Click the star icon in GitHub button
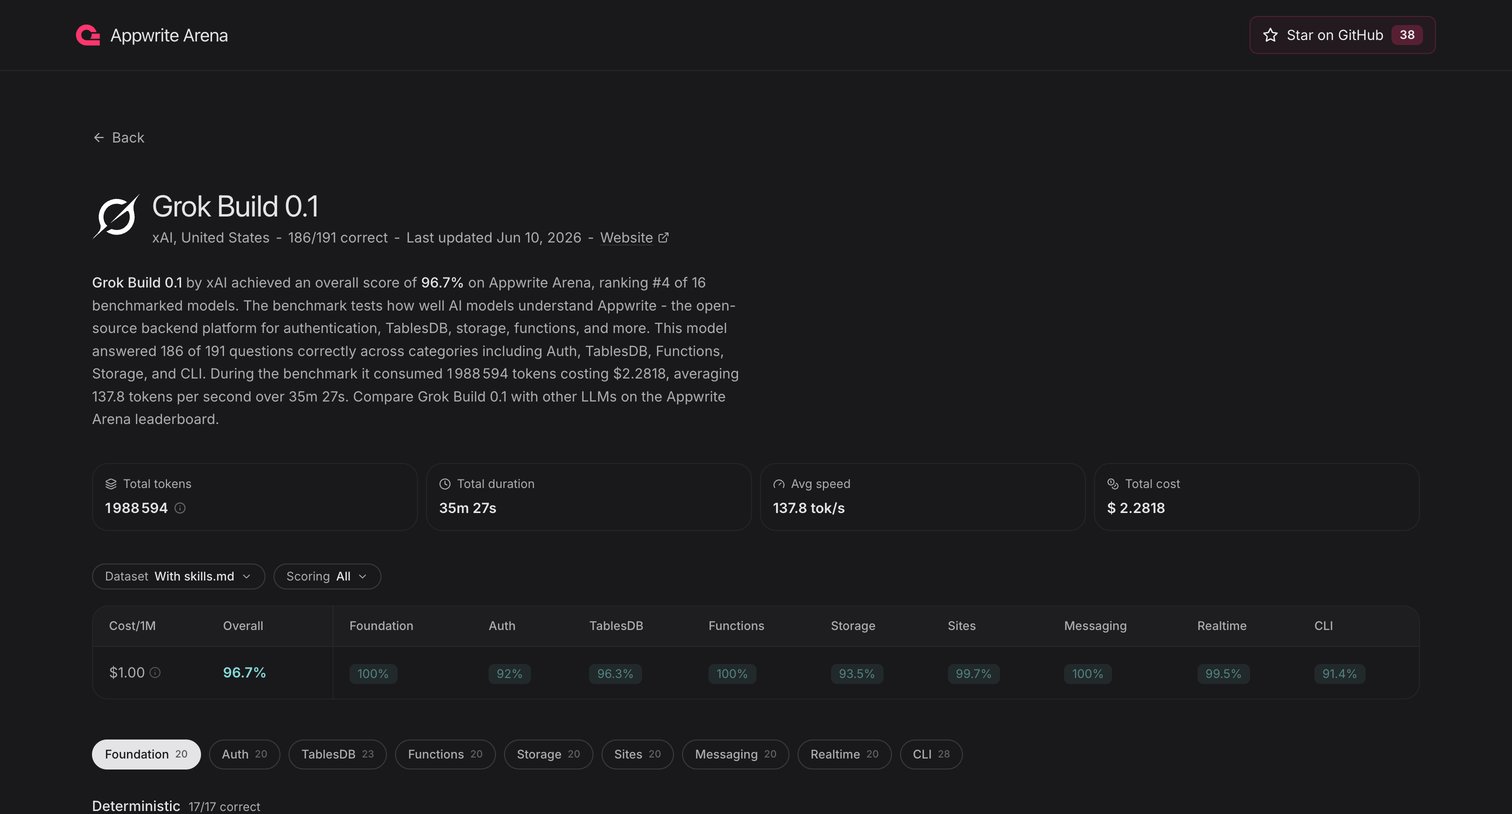The image size is (1512, 814). click(1270, 35)
